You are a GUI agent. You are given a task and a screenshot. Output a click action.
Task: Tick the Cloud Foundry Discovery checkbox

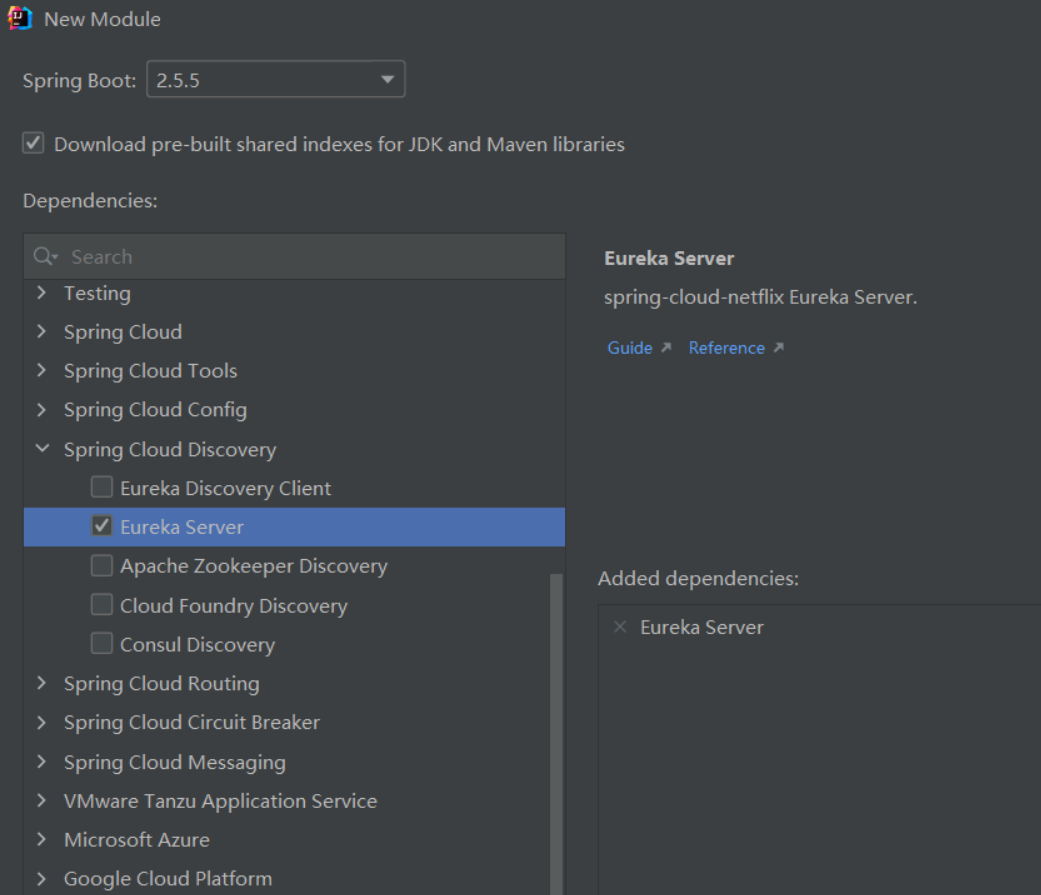[x=102, y=604]
